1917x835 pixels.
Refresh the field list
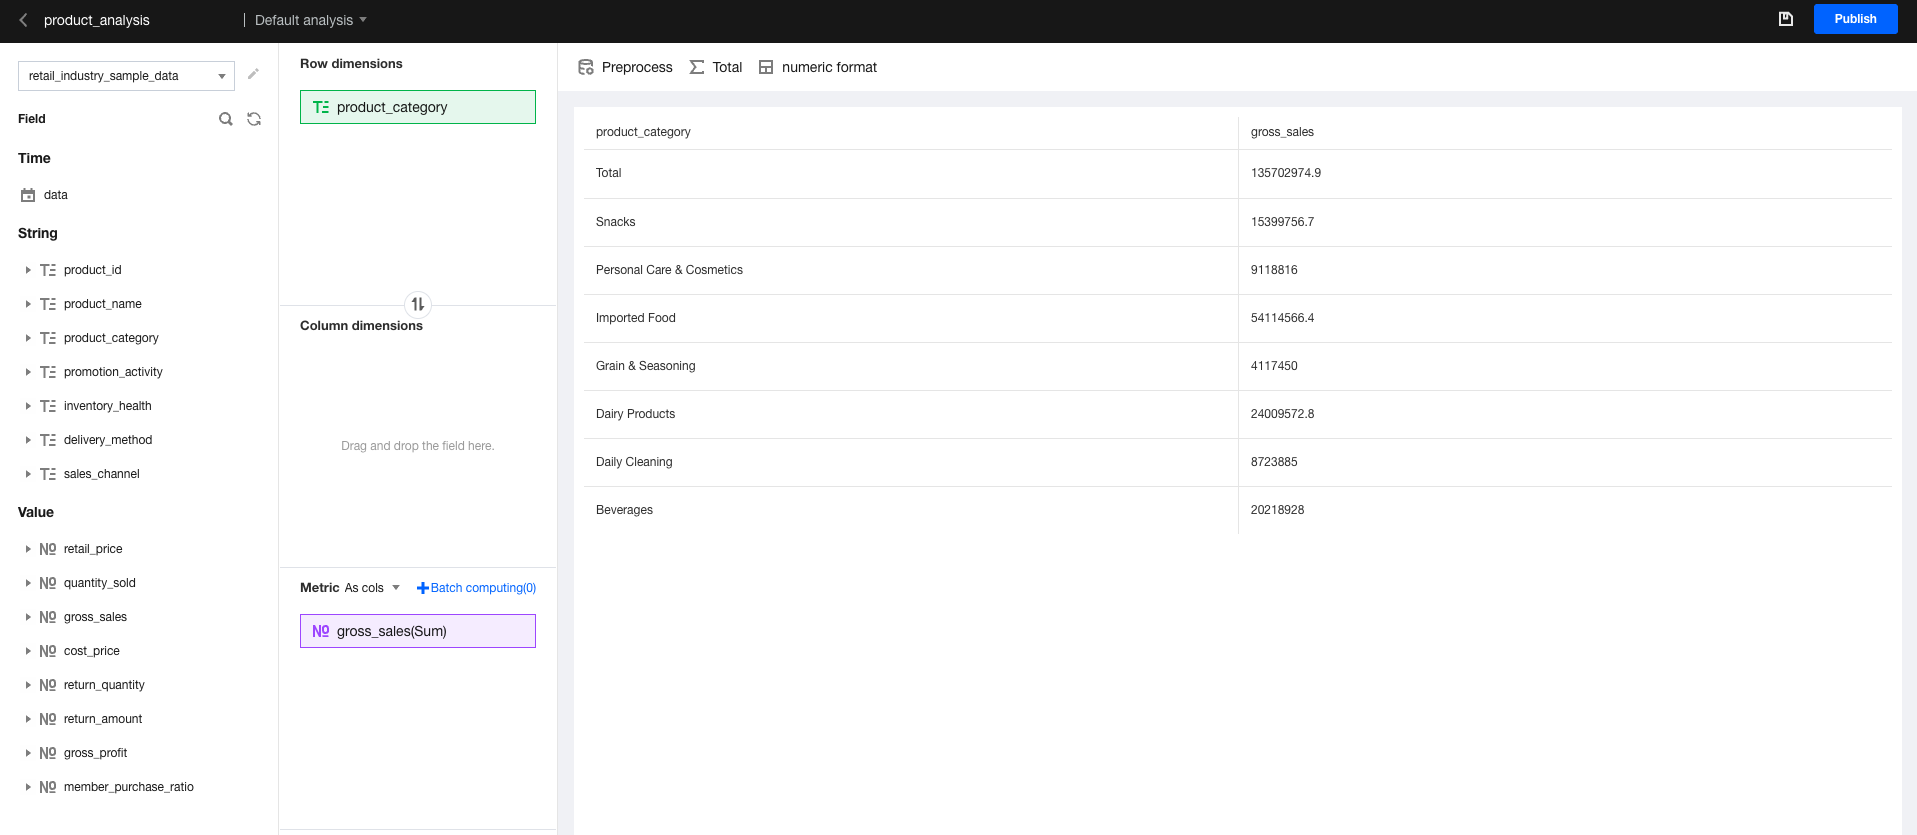click(254, 119)
